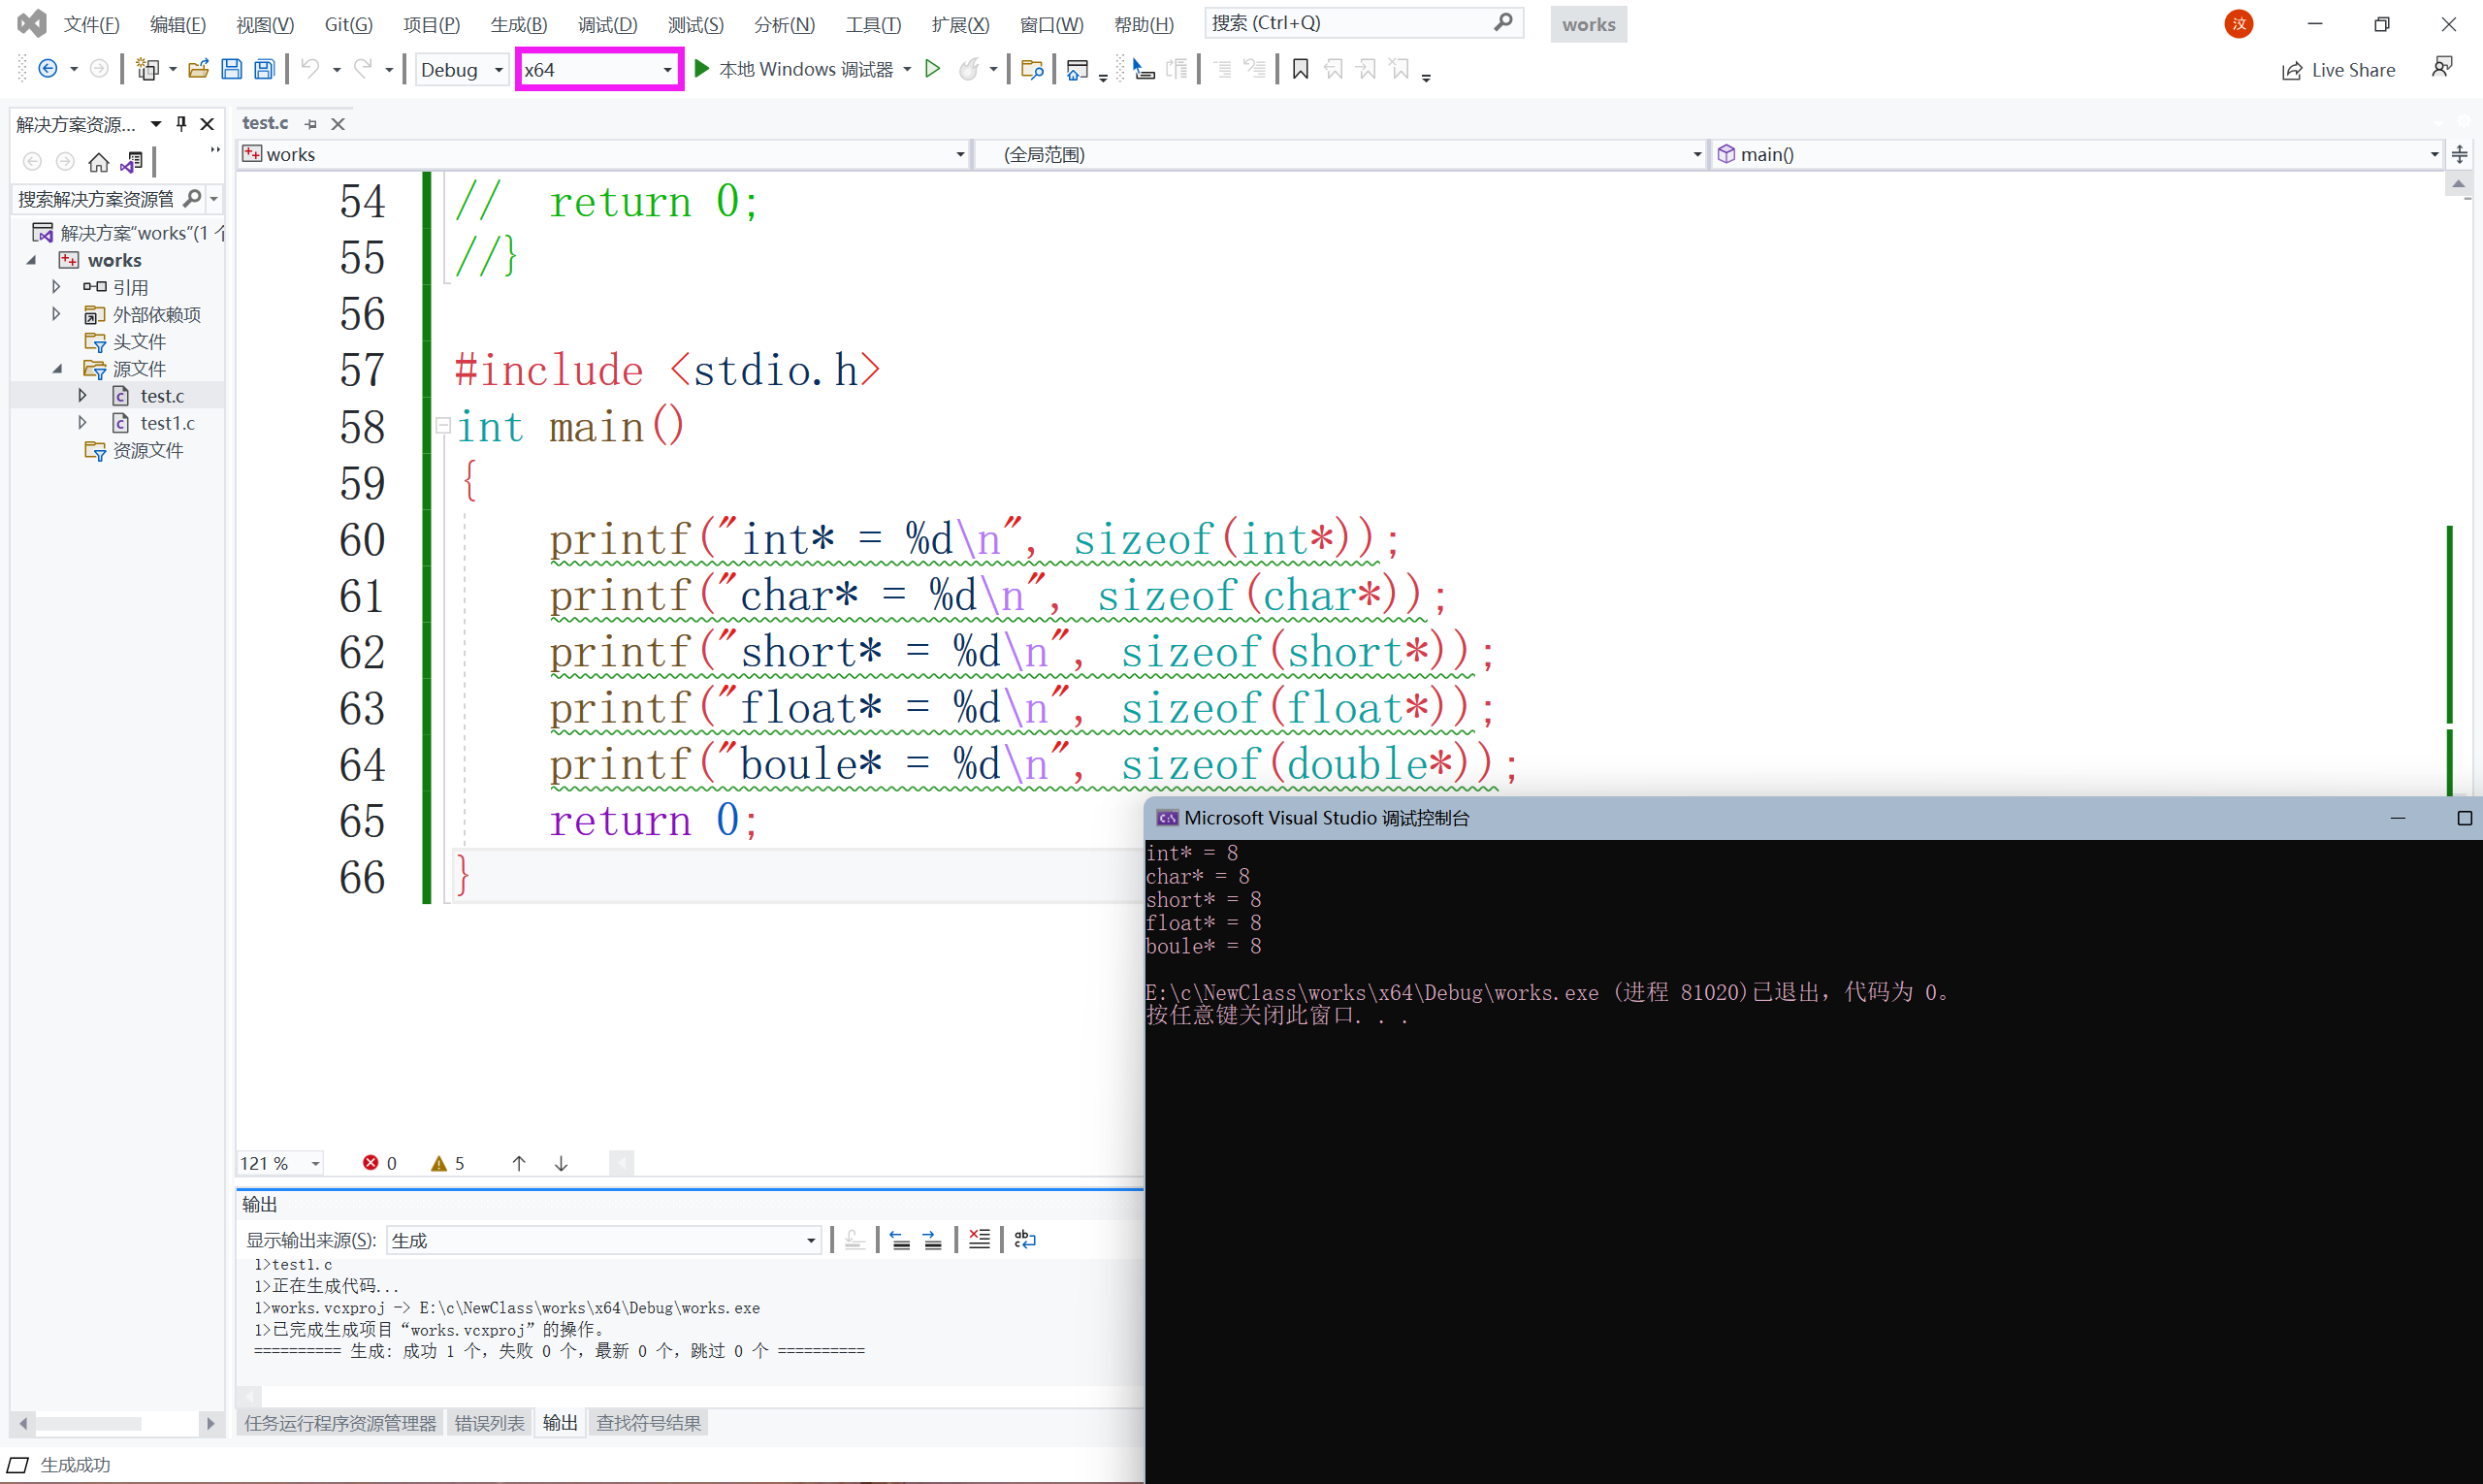
Task: Click the Open File folder icon
Action: 198,69
